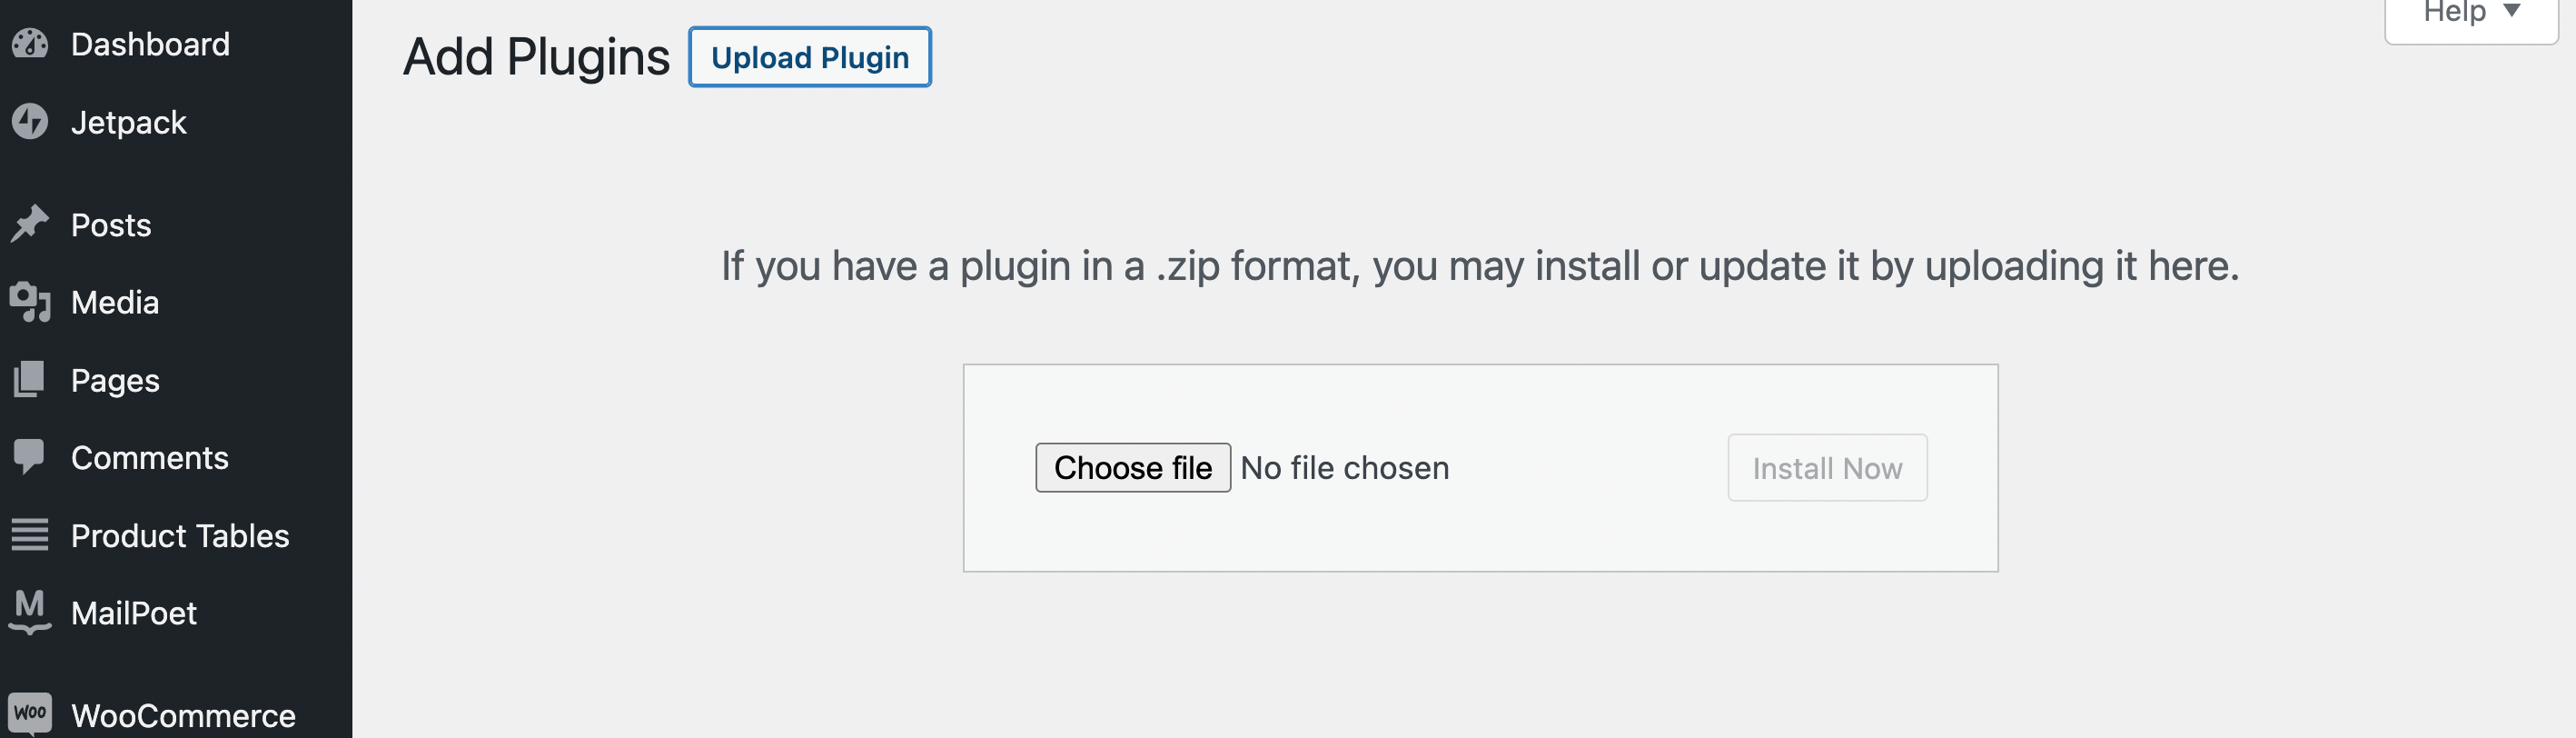Click the Help dropdown arrow
The image size is (2576, 738).
pos(2511,11)
